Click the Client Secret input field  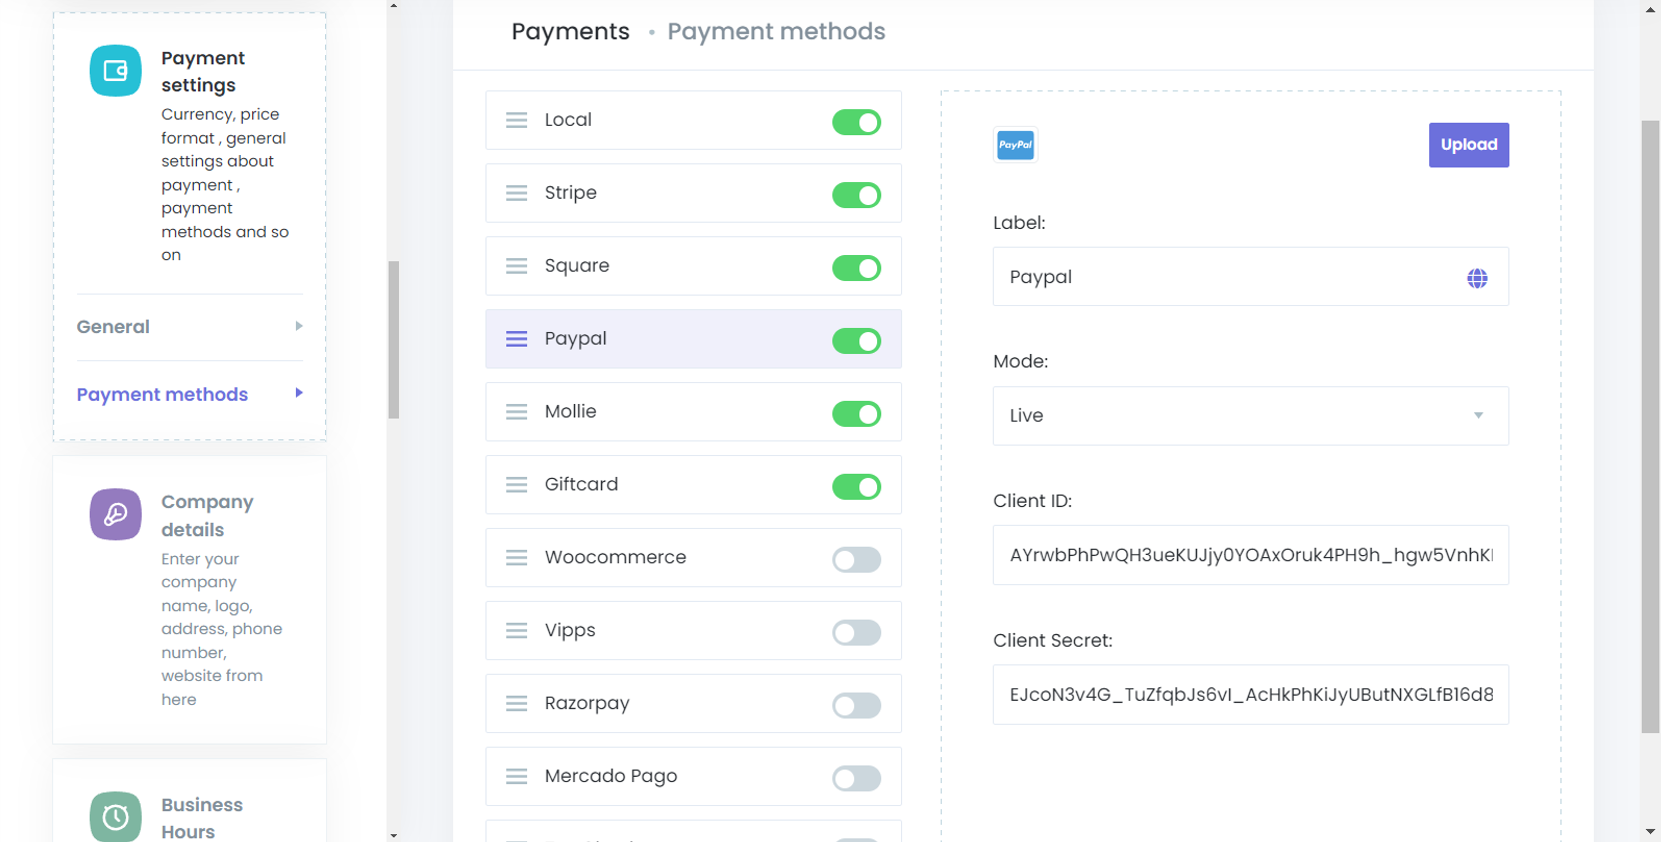[1249, 695]
